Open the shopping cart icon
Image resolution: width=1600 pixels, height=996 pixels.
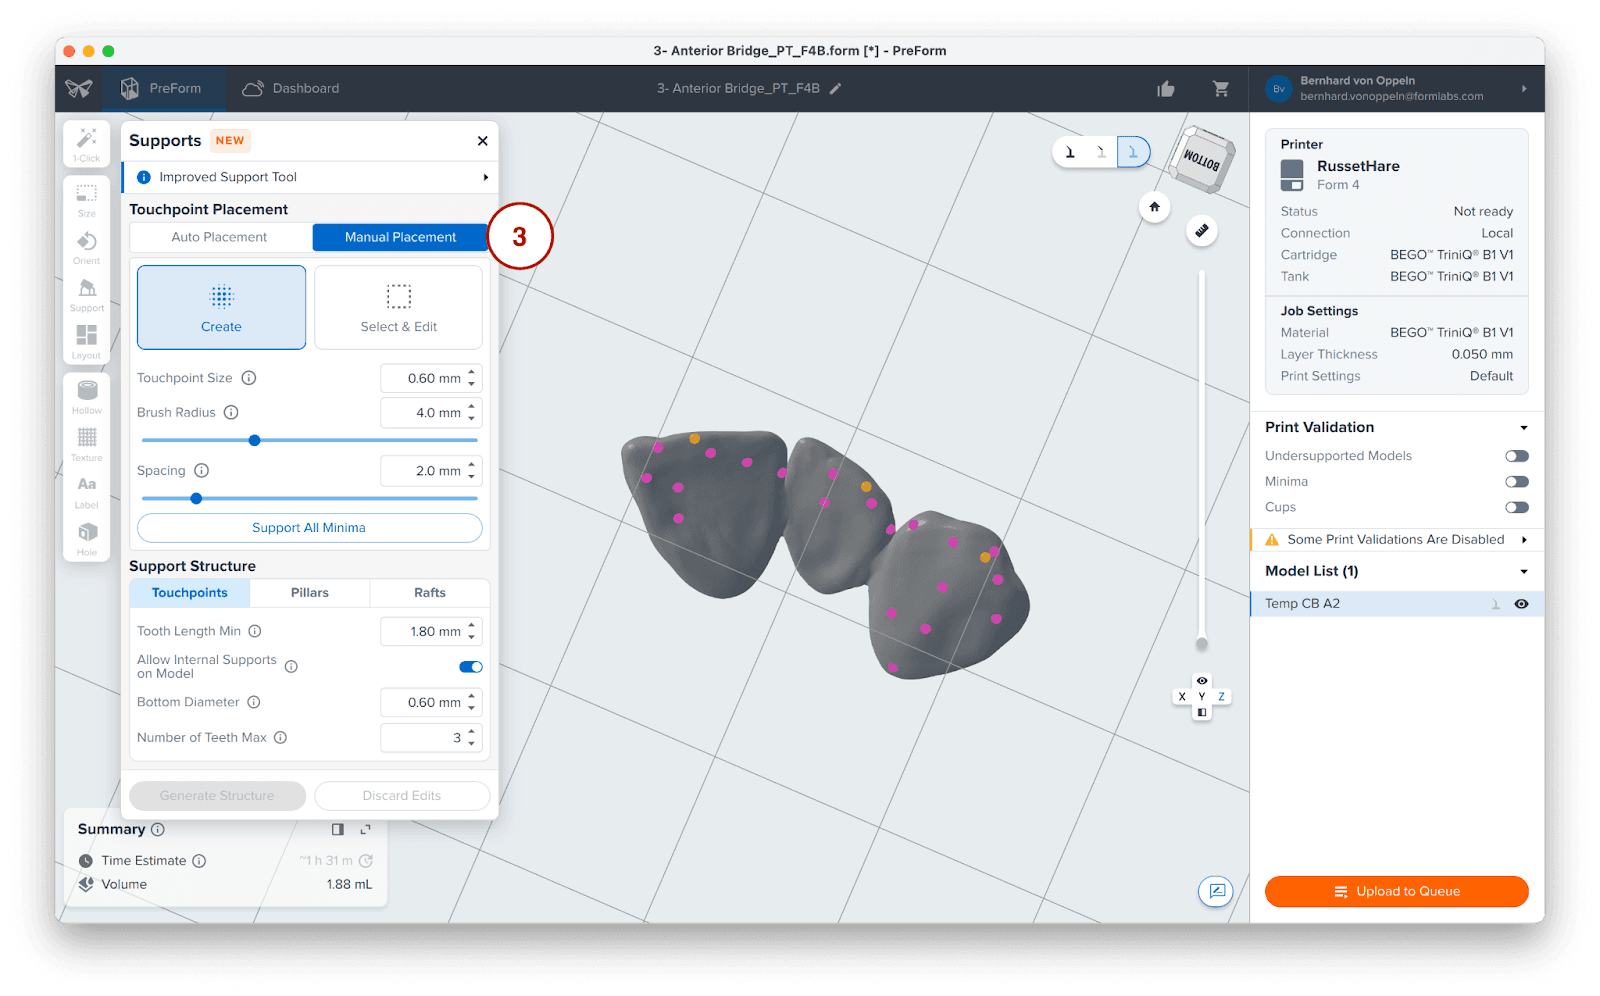click(x=1221, y=89)
